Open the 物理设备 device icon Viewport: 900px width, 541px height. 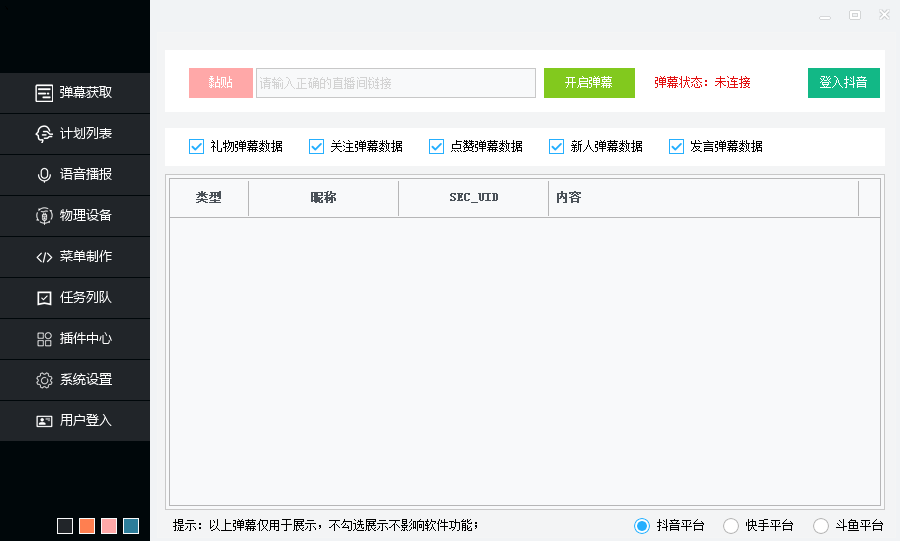[44, 216]
